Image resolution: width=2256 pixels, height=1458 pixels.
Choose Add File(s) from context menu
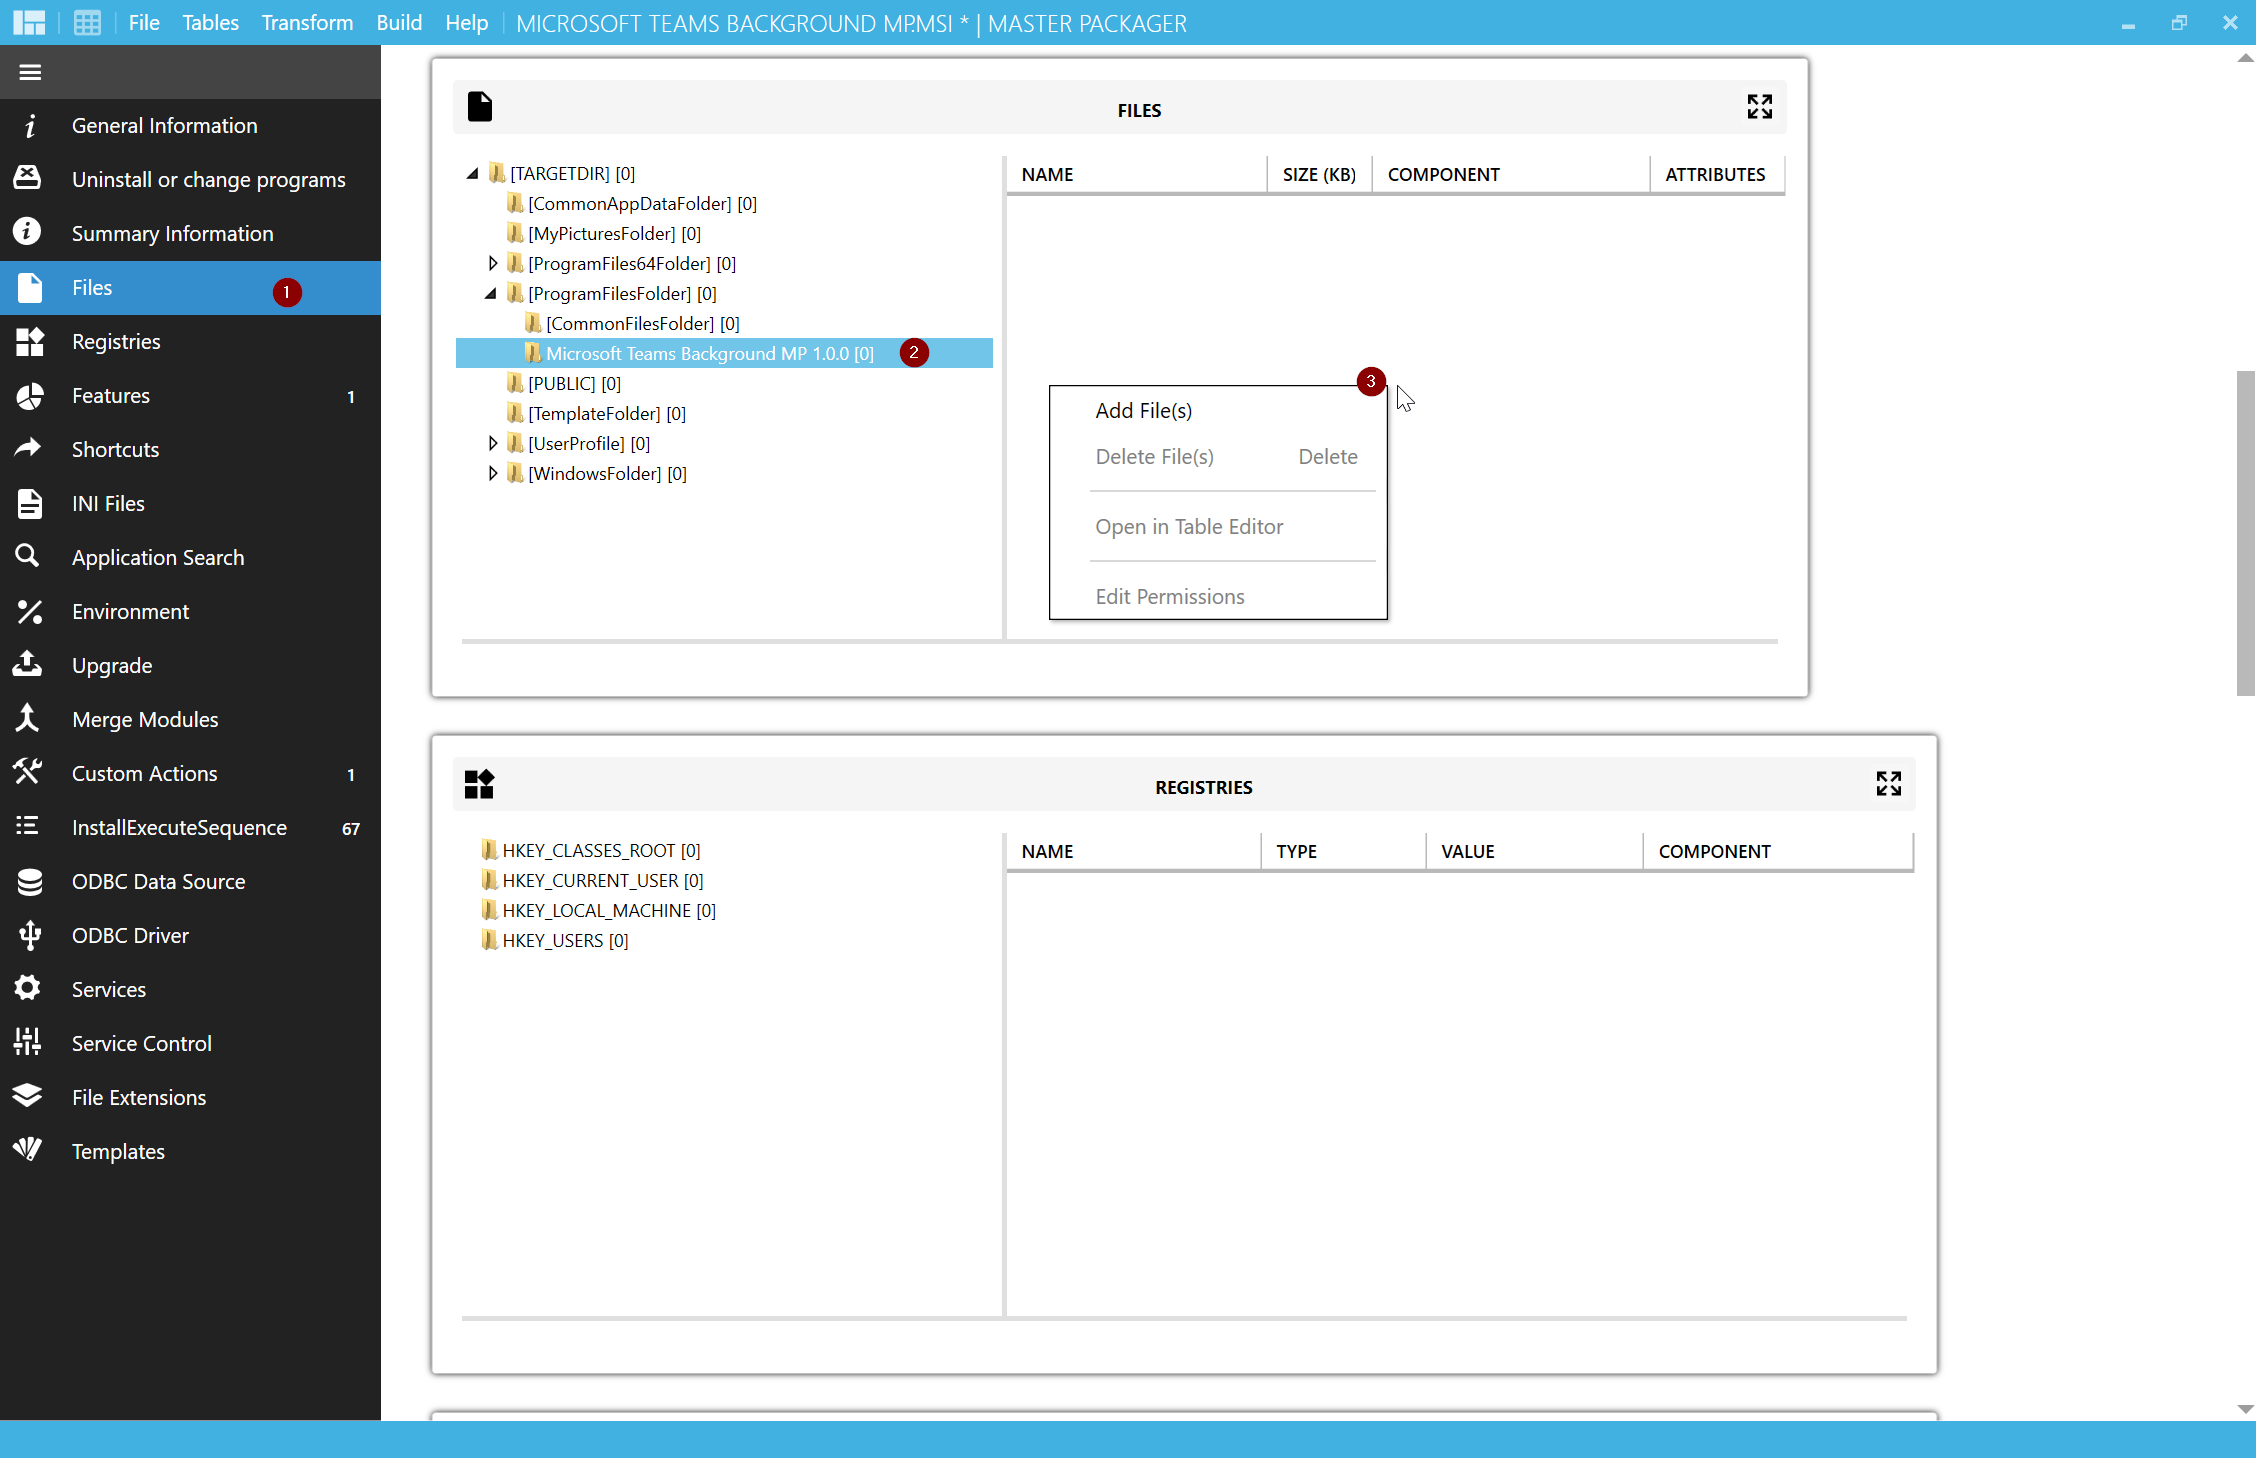click(x=1218, y=411)
